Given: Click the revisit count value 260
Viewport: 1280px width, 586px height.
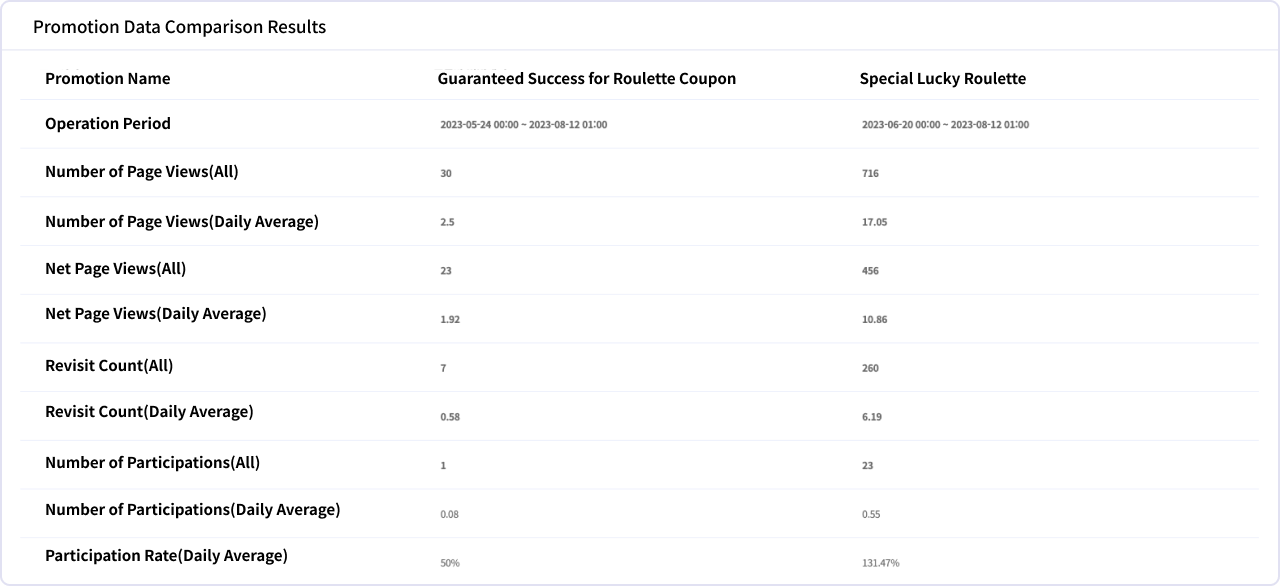Looking at the screenshot, I should [870, 368].
